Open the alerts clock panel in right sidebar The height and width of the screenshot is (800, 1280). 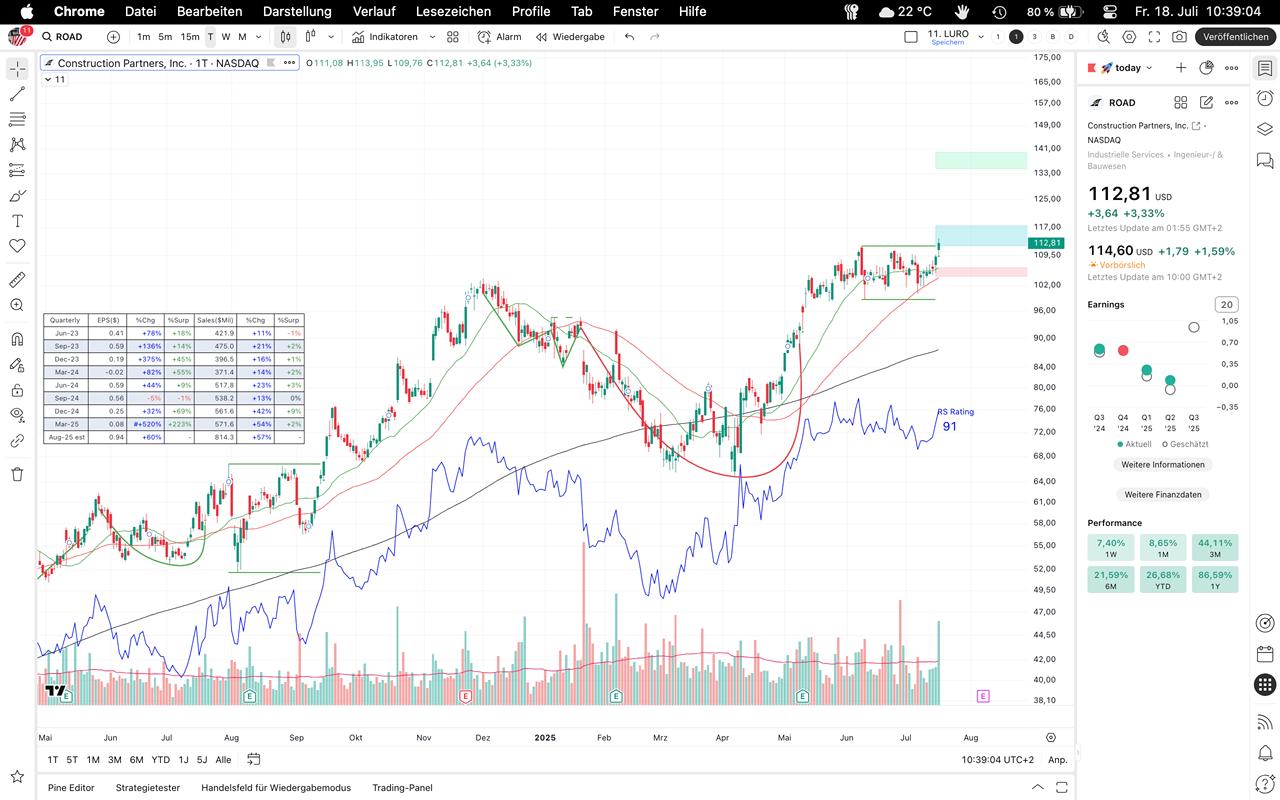1265,98
